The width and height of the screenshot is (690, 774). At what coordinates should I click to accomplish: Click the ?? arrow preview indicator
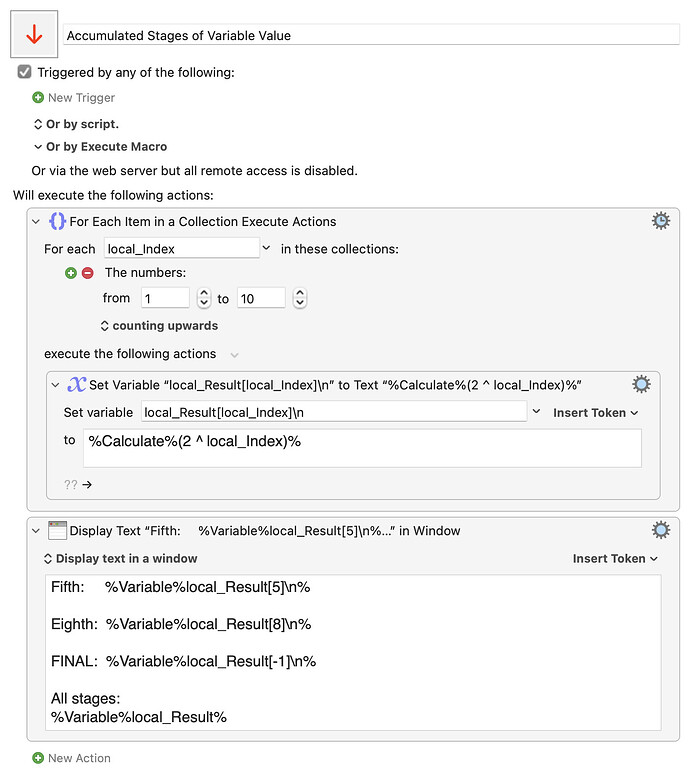coord(78,485)
